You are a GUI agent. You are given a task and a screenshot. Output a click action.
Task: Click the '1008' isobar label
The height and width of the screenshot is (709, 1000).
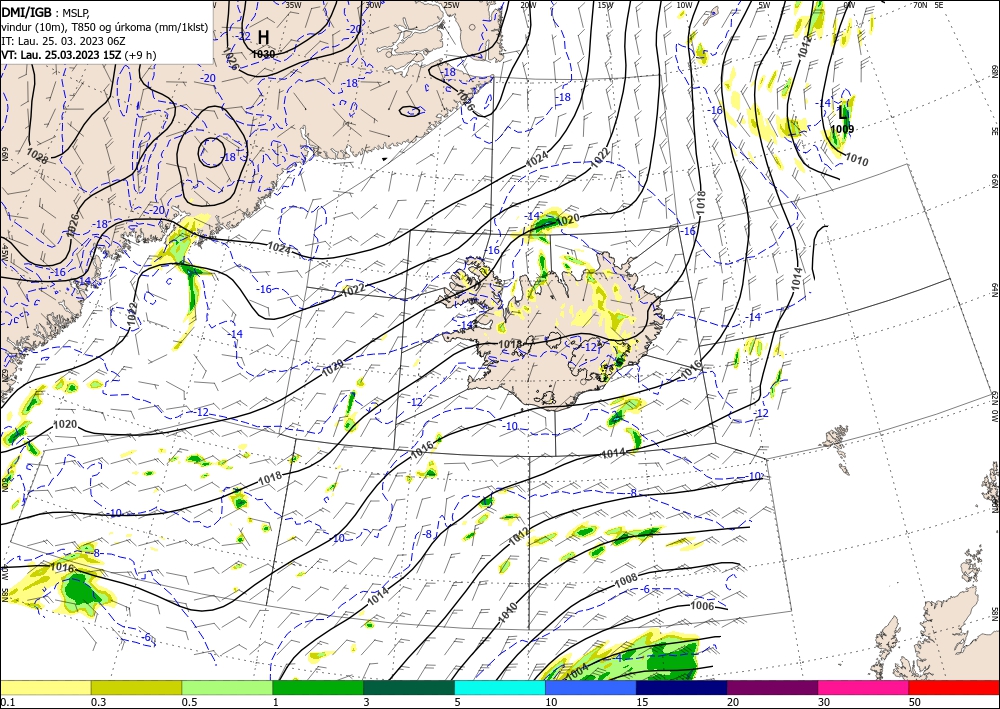click(x=626, y=581)
